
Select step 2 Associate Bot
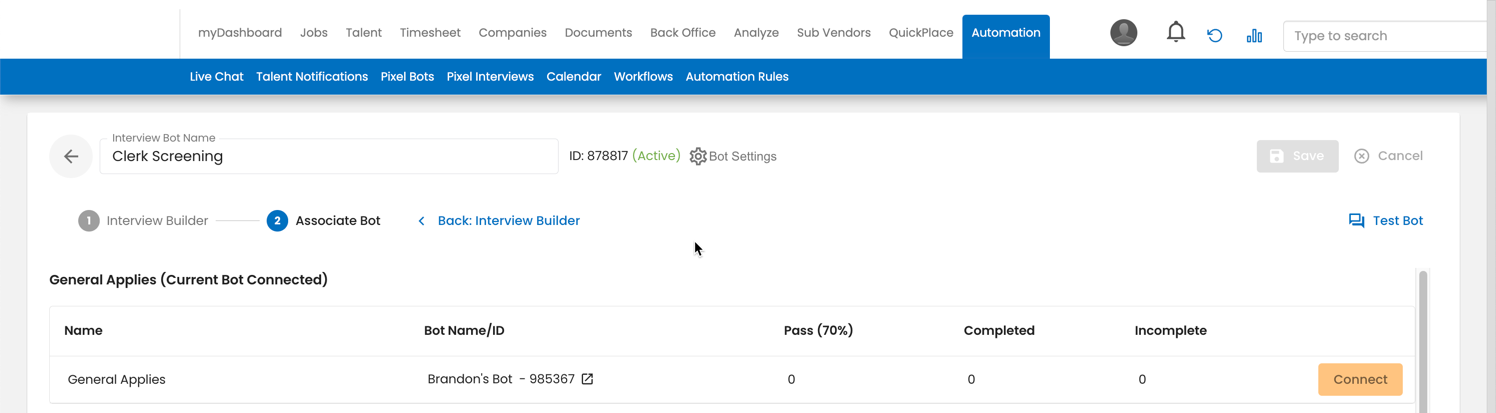click(323, 221)
